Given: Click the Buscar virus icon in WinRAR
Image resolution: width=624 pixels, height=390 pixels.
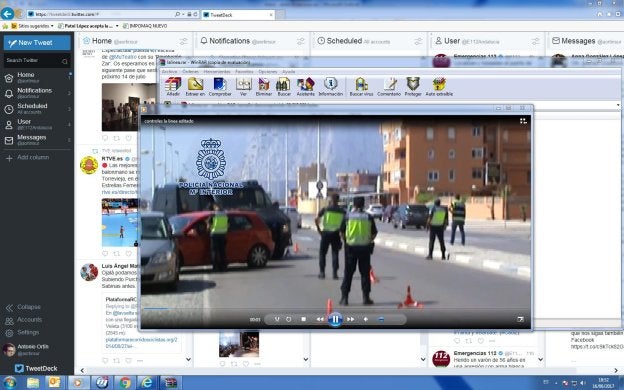Looking at the screenshot, I should [361, 87].
